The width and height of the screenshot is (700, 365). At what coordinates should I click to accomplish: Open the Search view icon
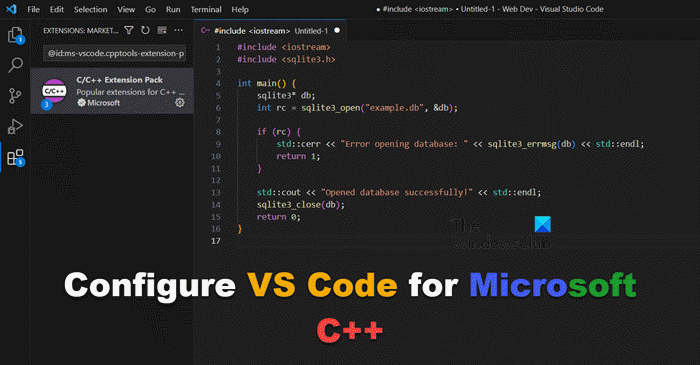click(x=16, y=65)
